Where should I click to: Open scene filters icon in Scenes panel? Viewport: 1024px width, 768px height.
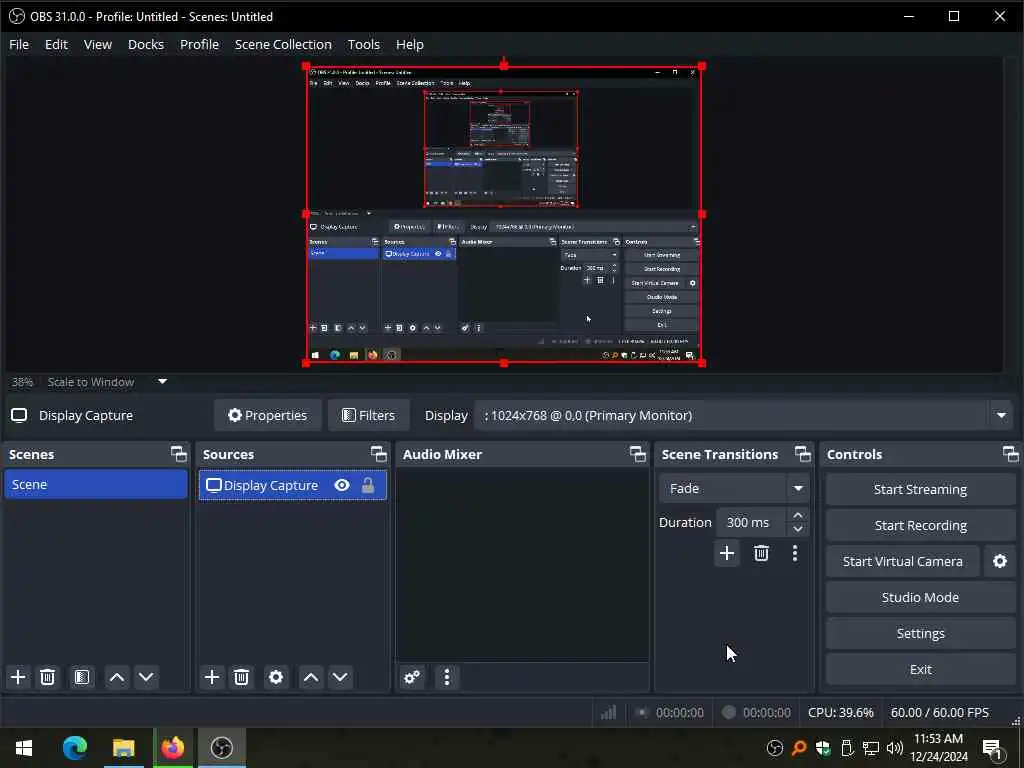[x=82, y=677]
